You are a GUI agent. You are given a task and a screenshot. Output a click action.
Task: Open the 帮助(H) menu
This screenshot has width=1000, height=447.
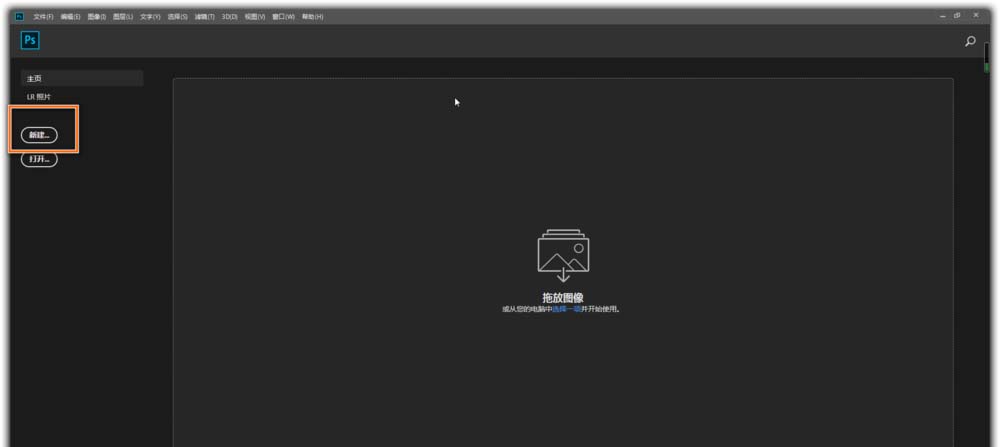click(x=312, y=17)
